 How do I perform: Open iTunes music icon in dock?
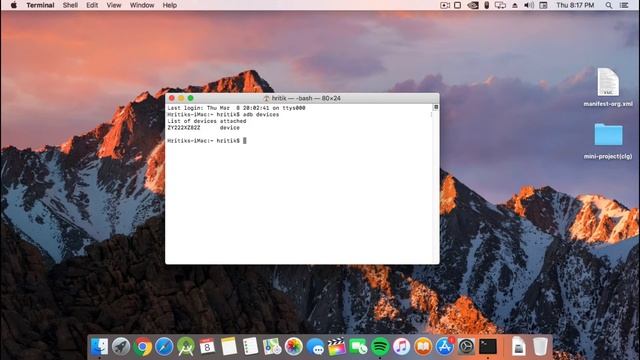point(402,347)
